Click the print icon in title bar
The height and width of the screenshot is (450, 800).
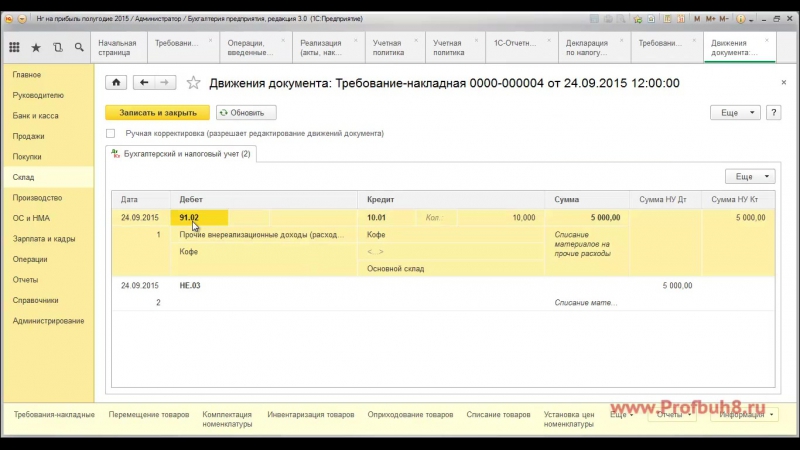point(608,19)
